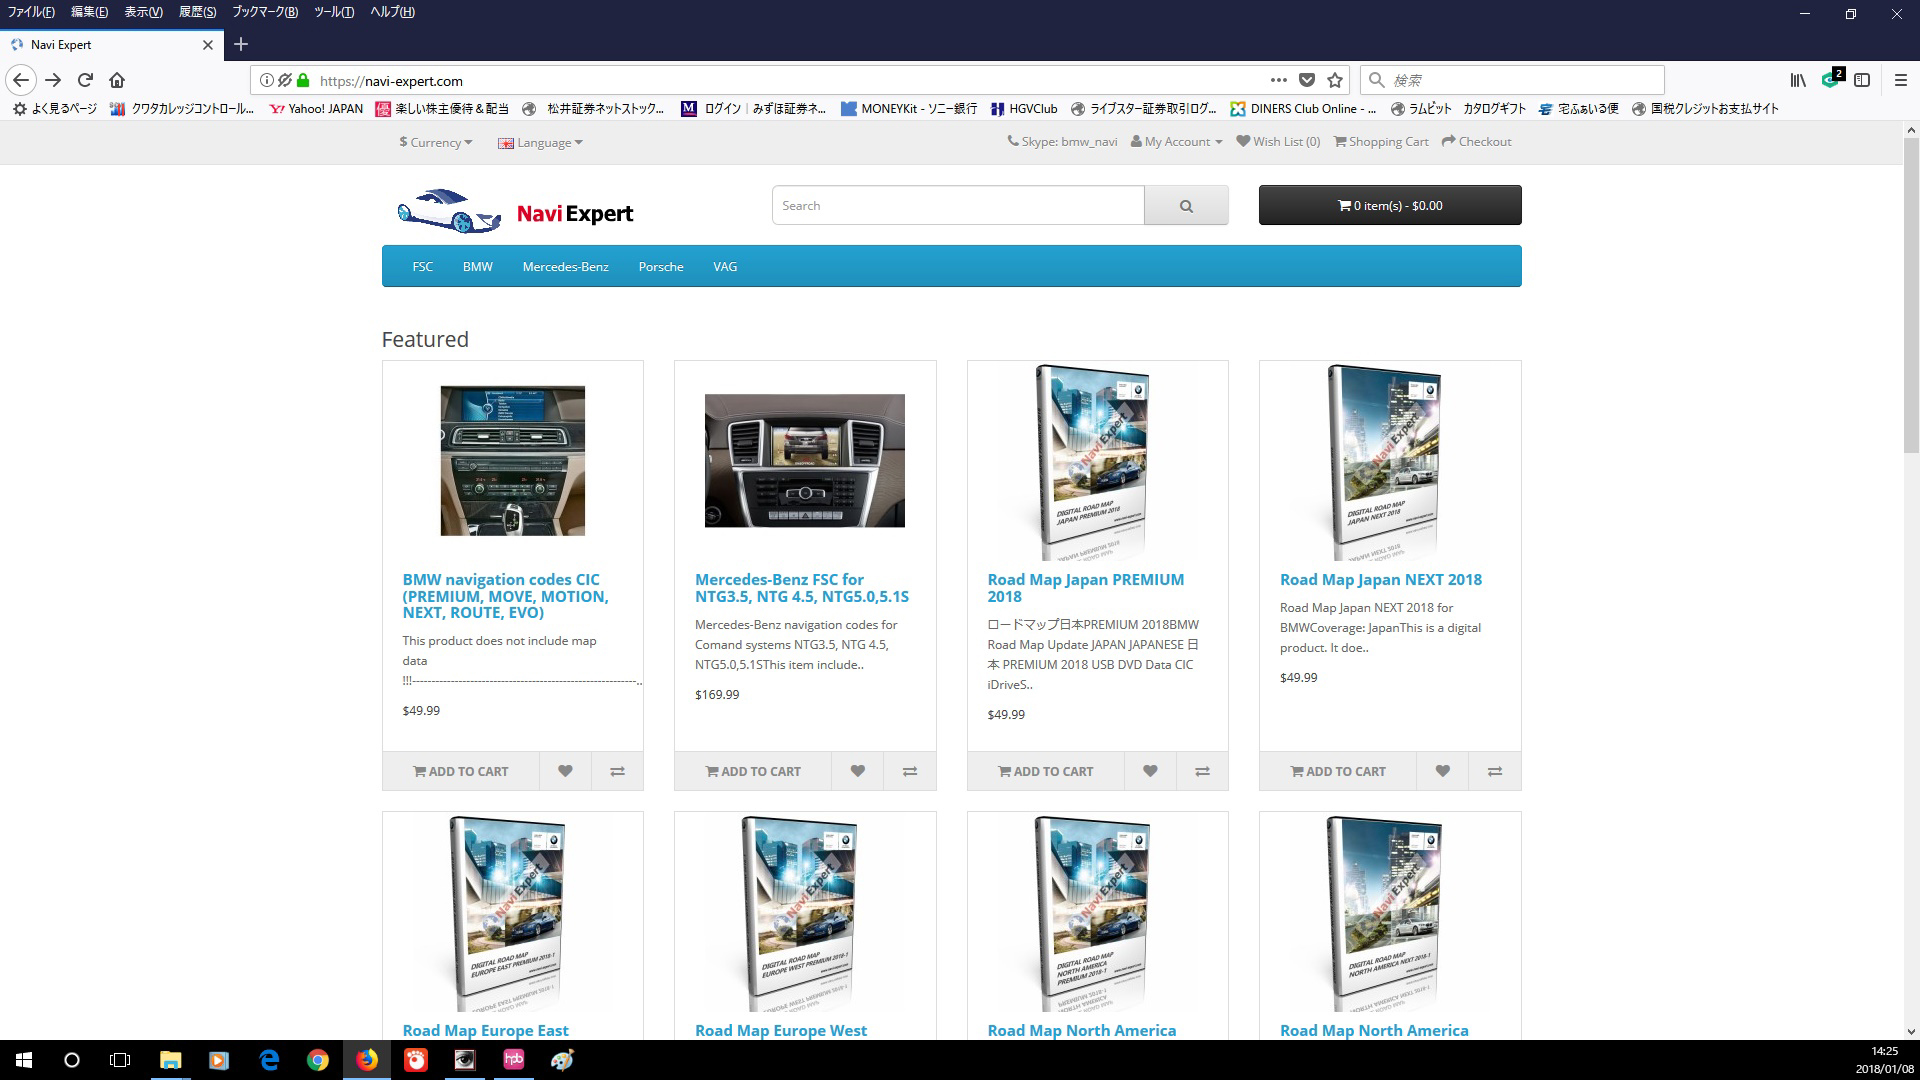
Task: Open the Shopping Cart link
Action: pyautogui.click(x=1381, y=142)
